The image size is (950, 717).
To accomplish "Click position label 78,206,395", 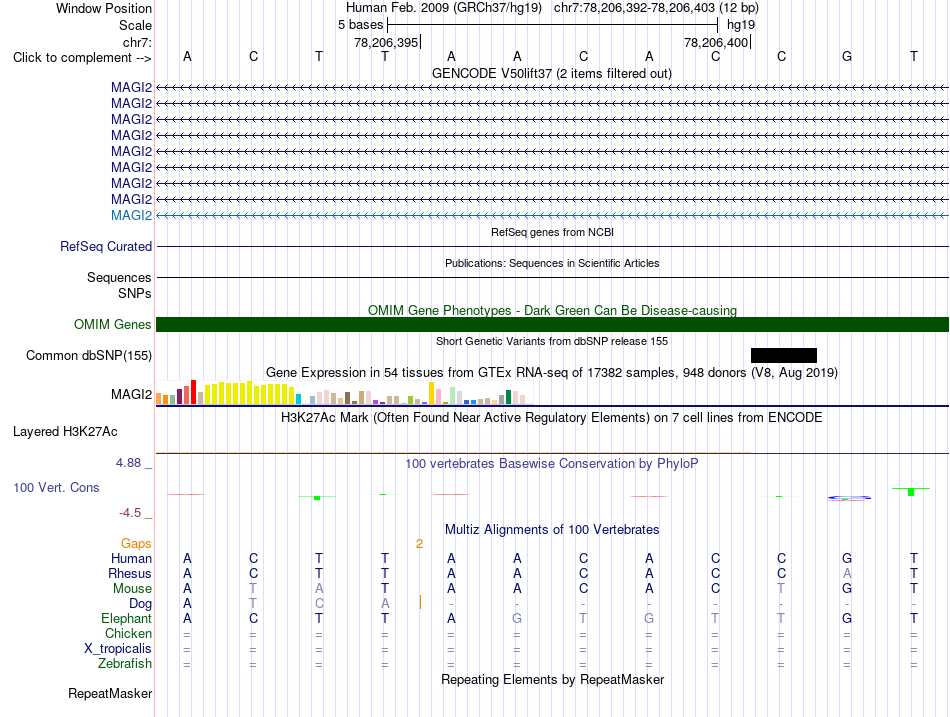I will (x=386, y=42).
